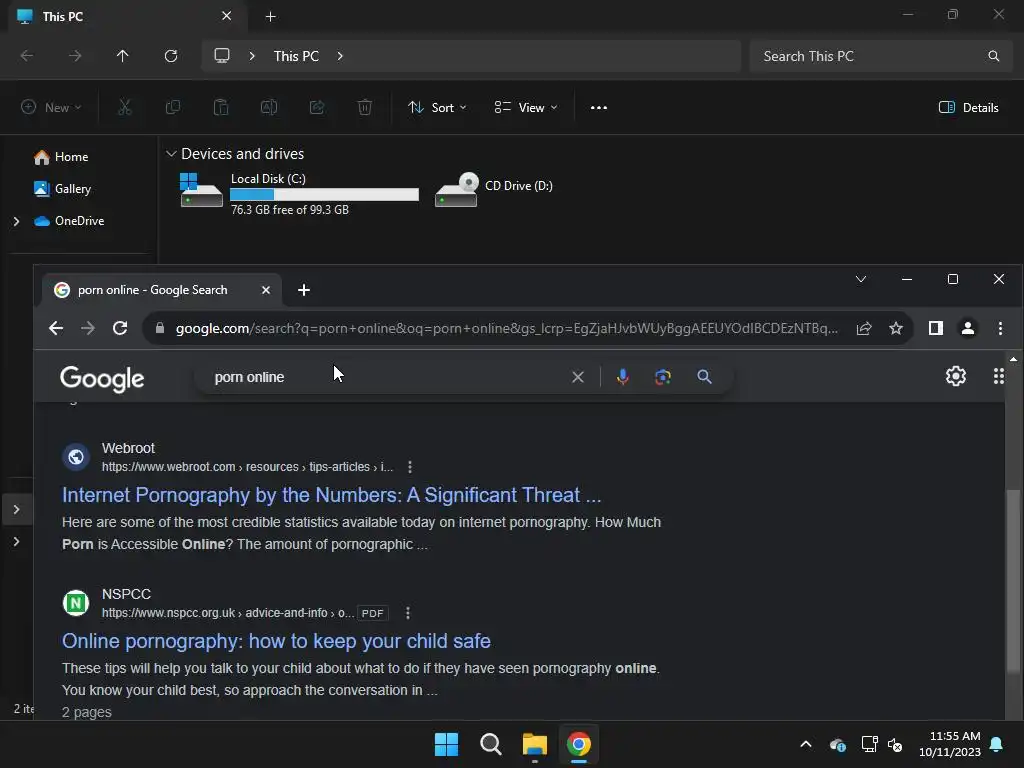
Task: Click the padlock site info icon
Action: click(x=160, y=328)
